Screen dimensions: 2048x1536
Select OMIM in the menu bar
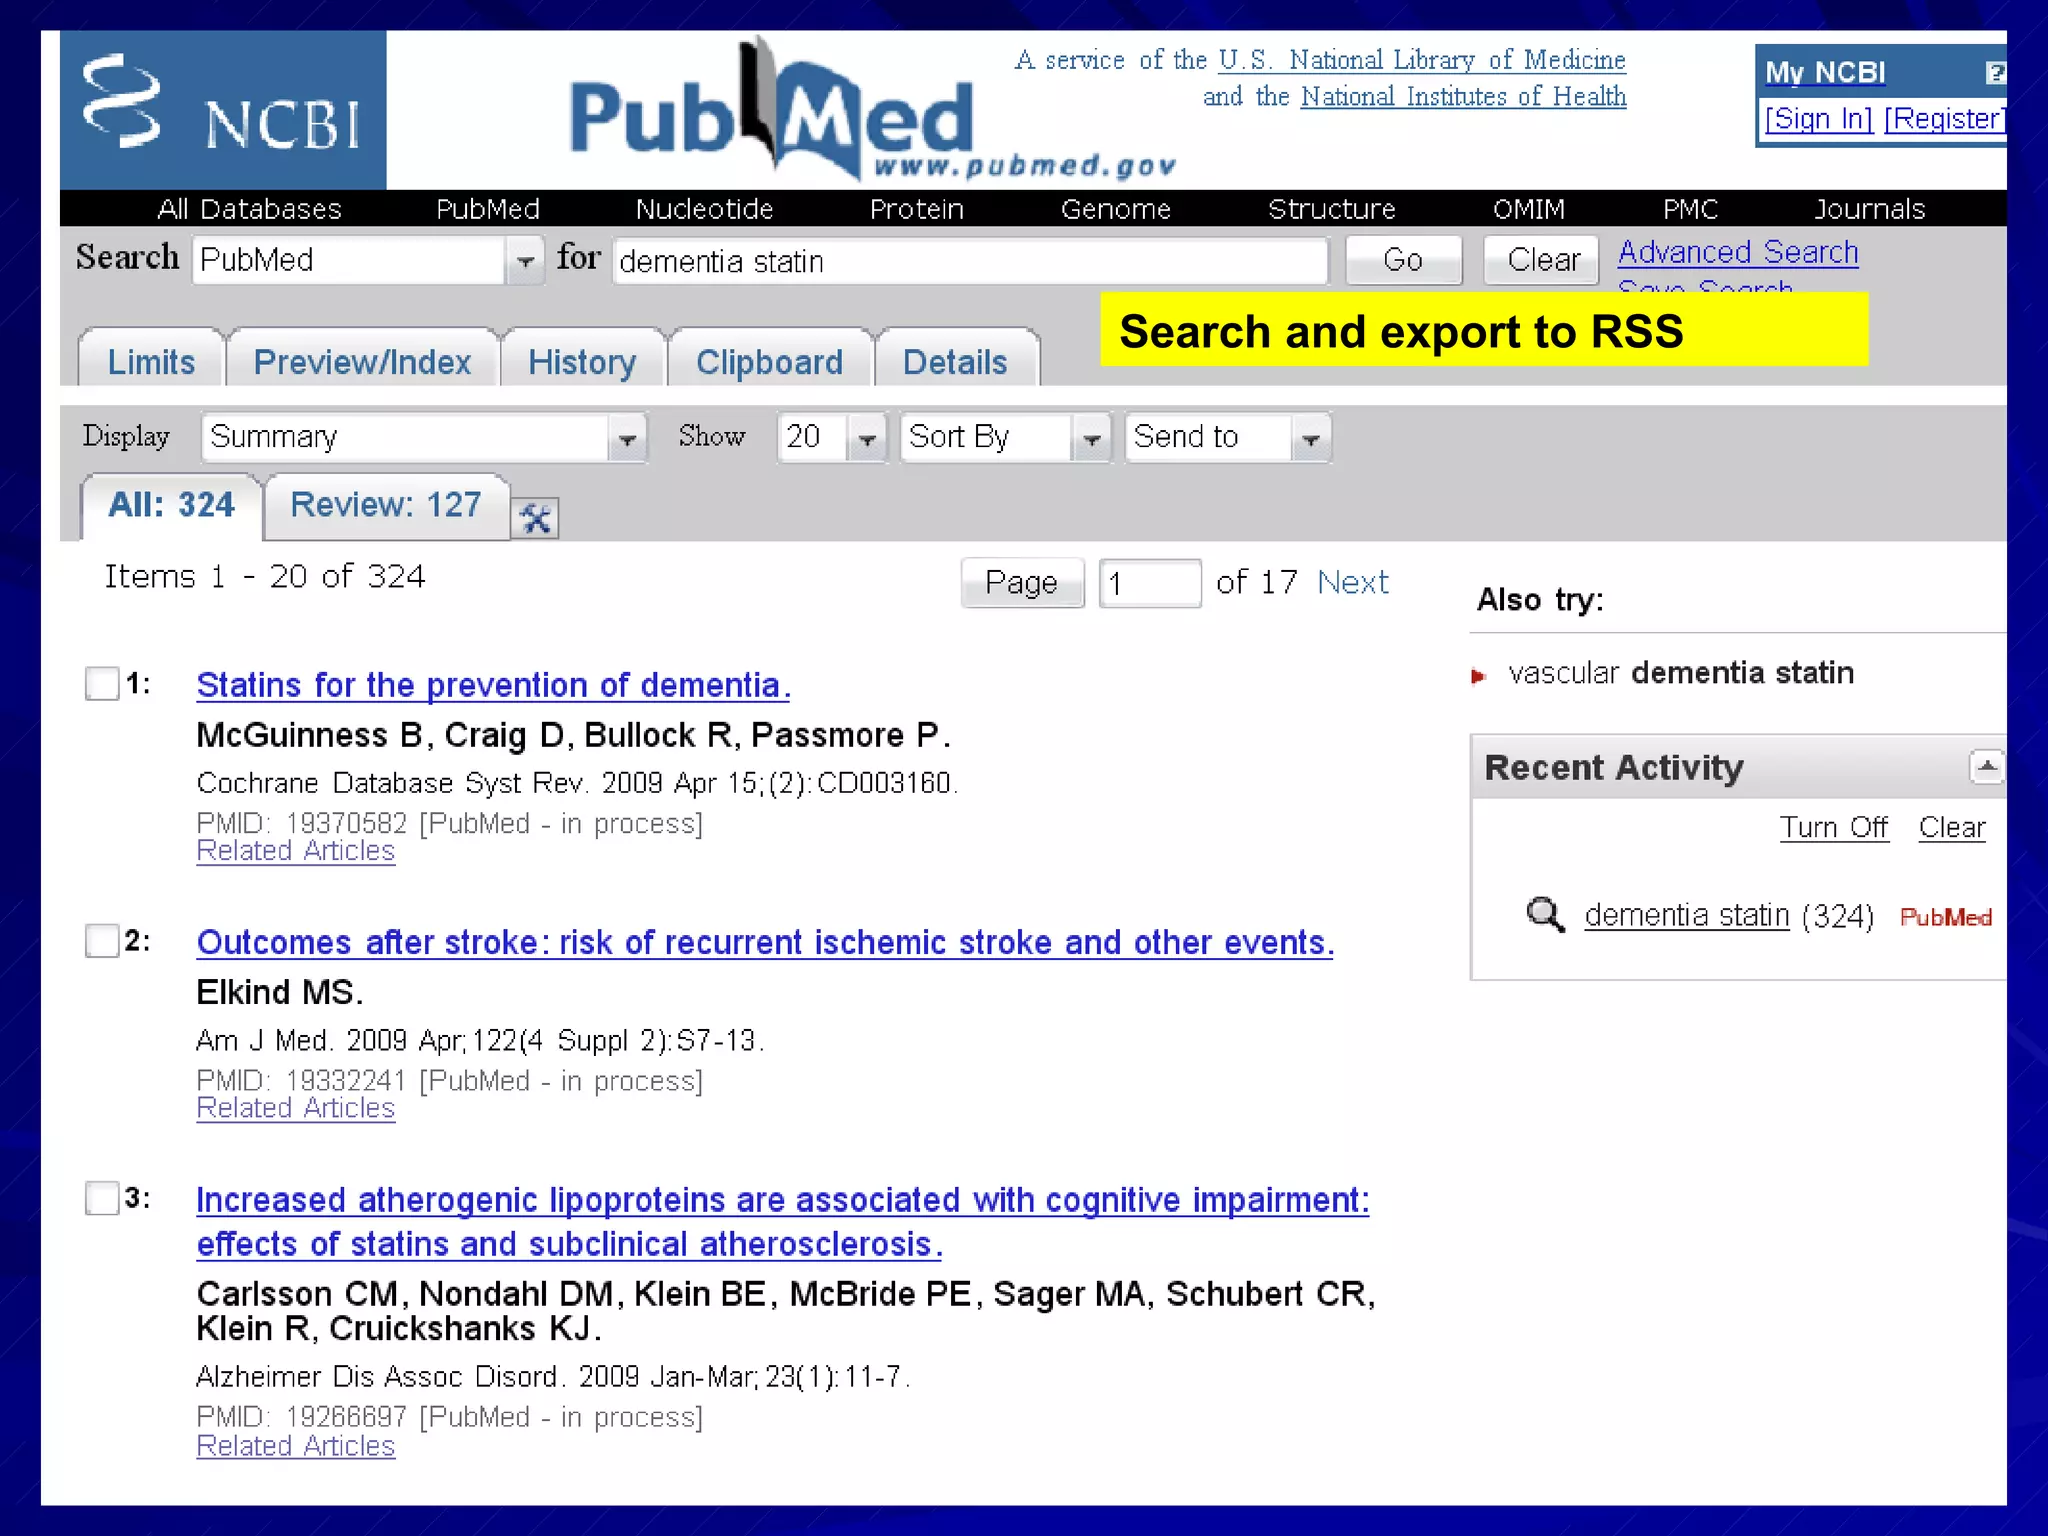tap(1528, 209)
